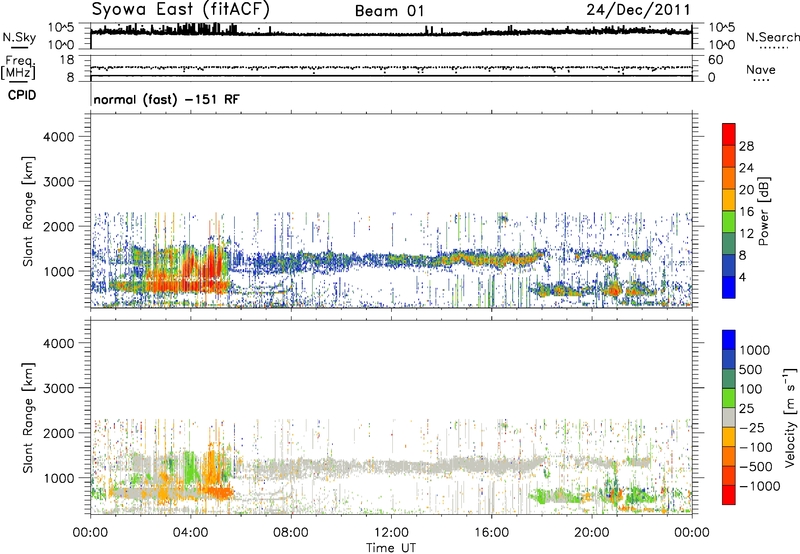This screenshot has width=800, height=554.
Task: Click 'Slant Range [km]' label of power panel
Action: point(29,211)
